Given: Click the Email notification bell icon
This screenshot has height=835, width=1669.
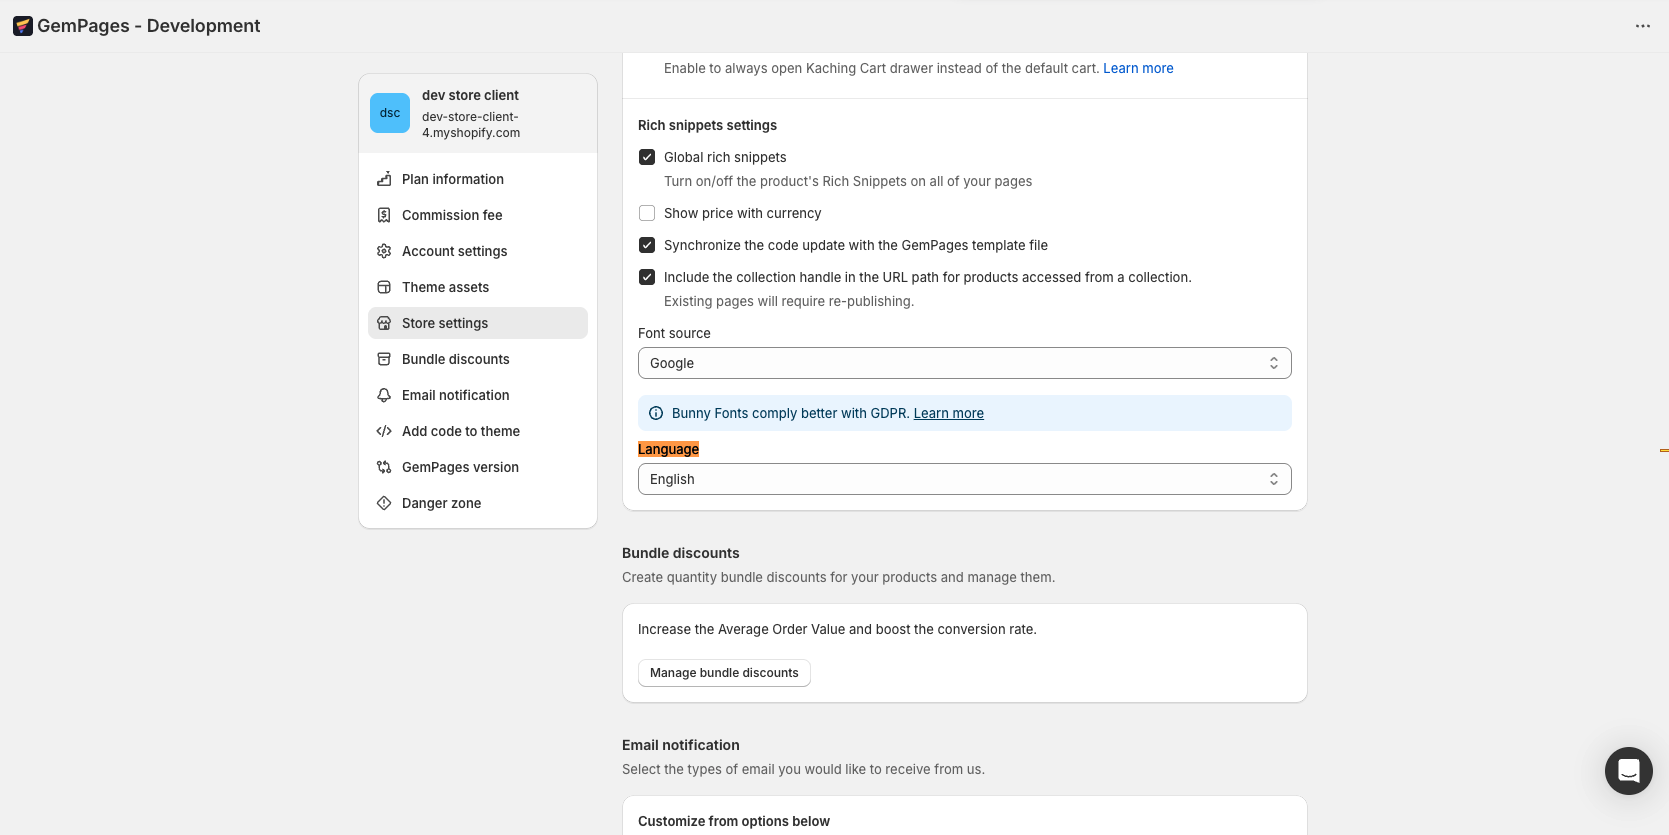Looking at the screenshot, I should click(384, 395).
